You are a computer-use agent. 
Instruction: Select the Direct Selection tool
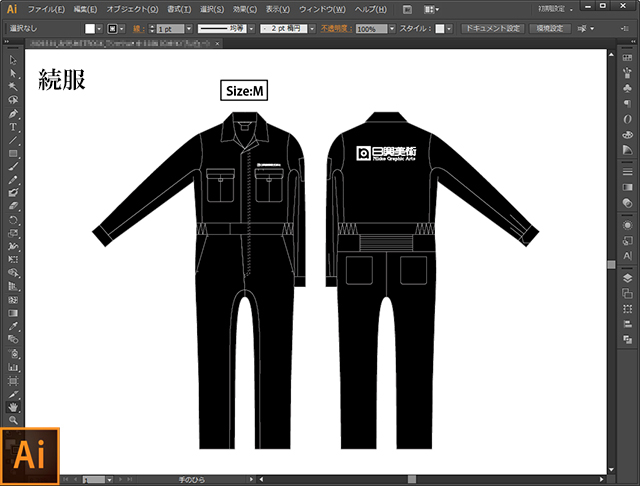(x=13, y=73)
